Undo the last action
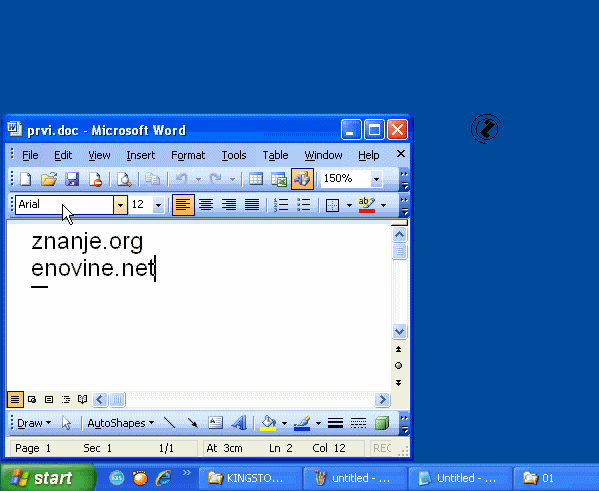 pos(181,179)
